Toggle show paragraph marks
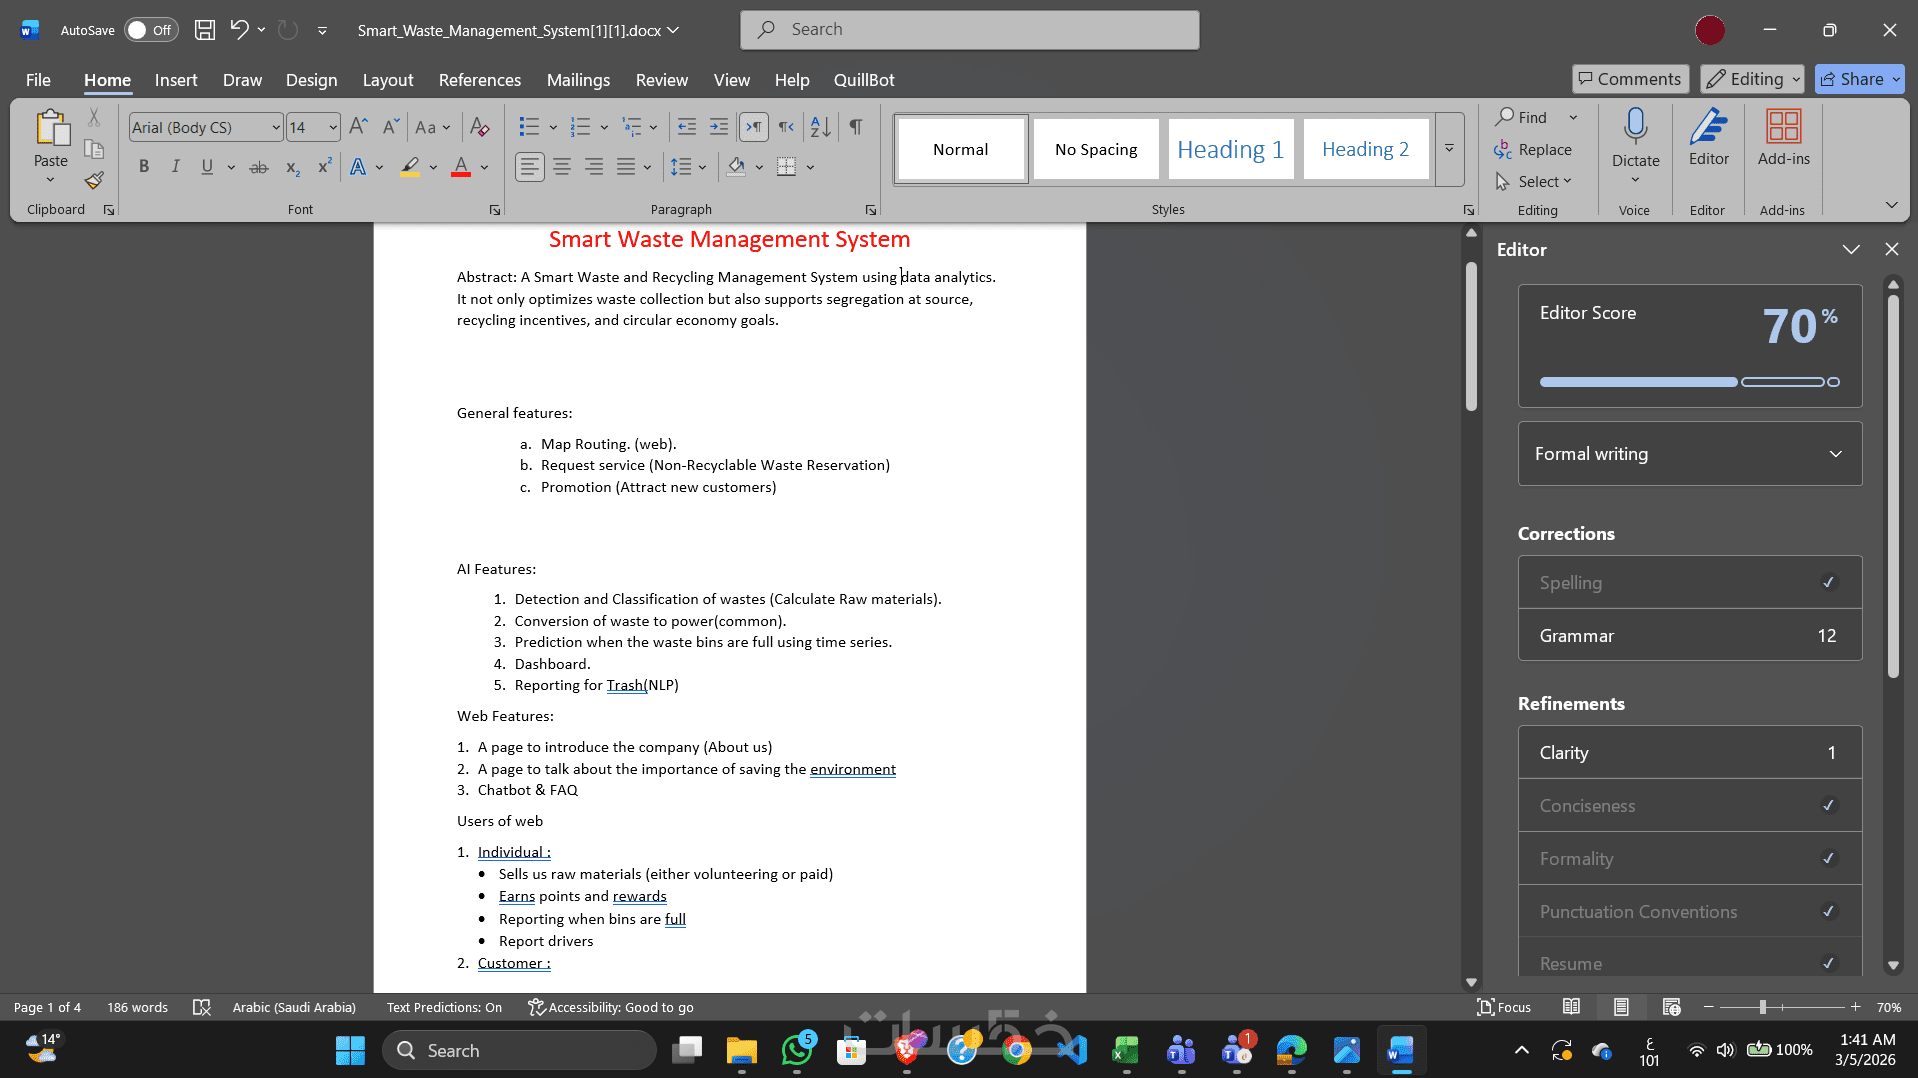 tap(856, 127)
